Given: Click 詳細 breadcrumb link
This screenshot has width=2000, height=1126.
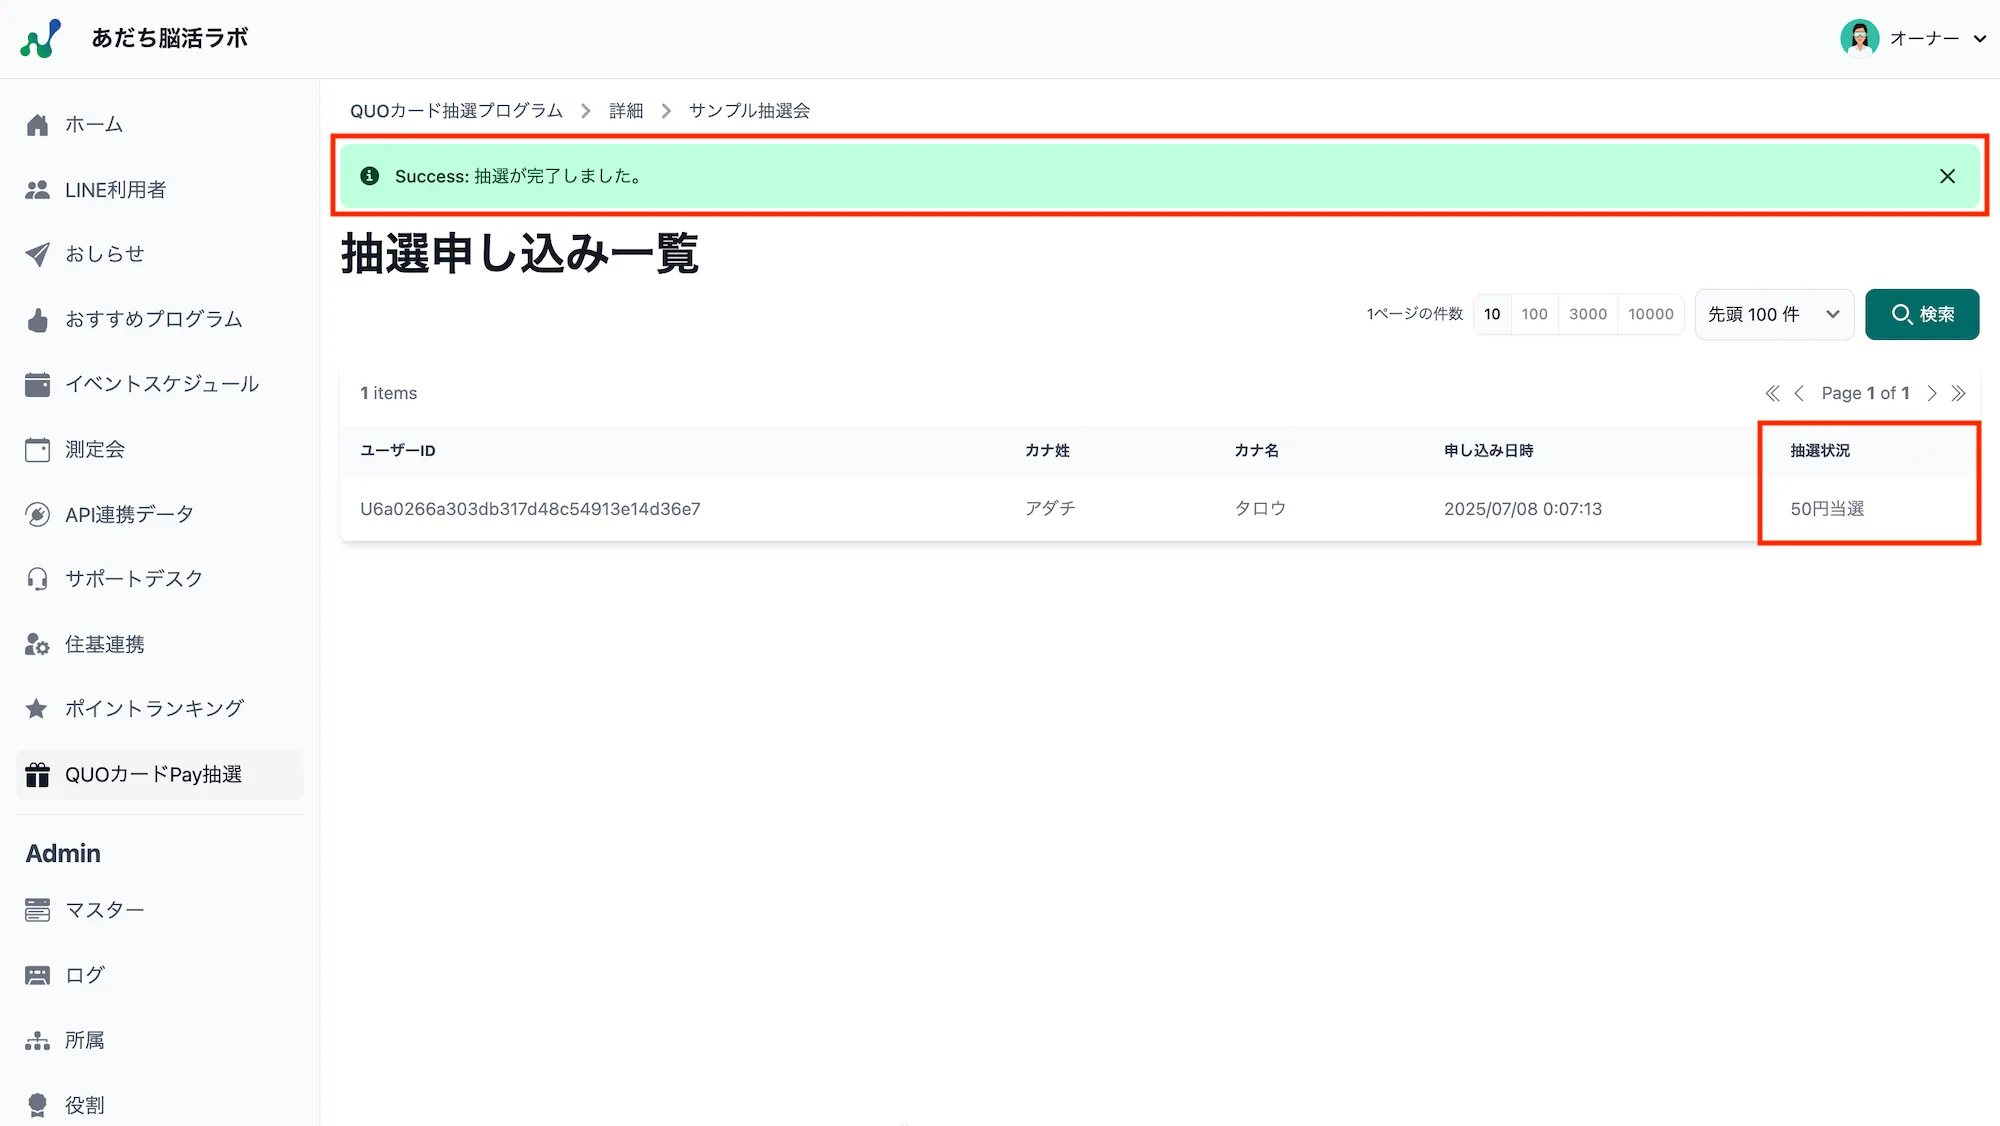Looking at the screenshot, I should [x=626, y=111].
